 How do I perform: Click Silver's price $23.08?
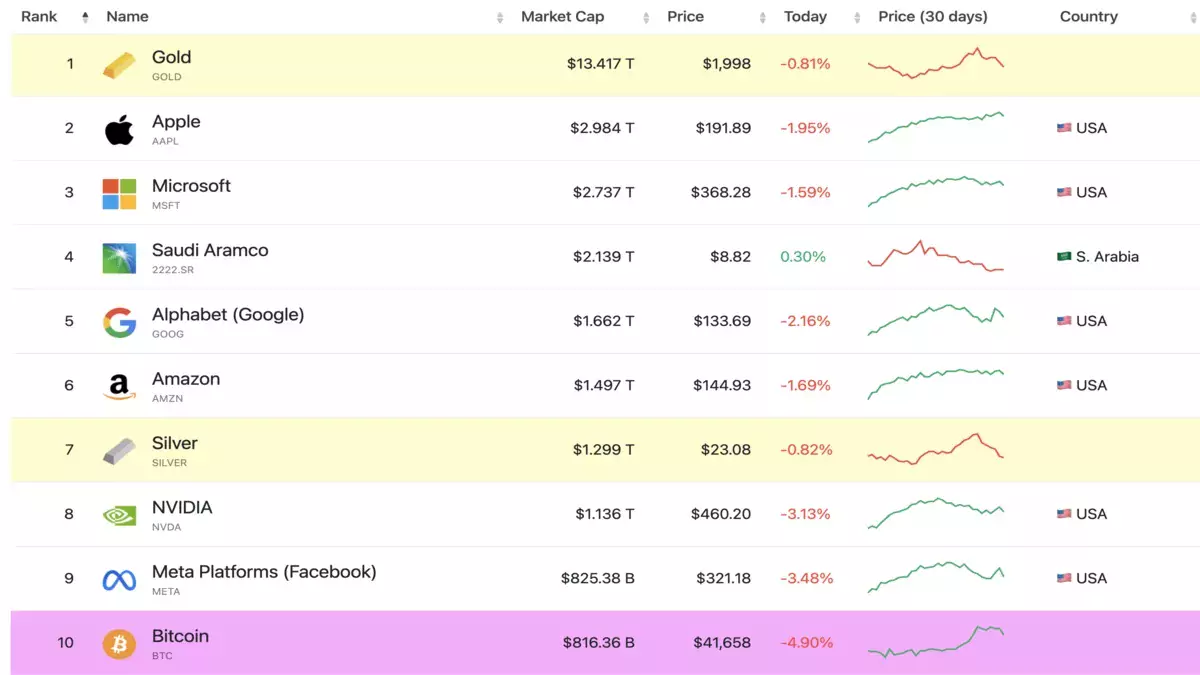click(726, 450)
